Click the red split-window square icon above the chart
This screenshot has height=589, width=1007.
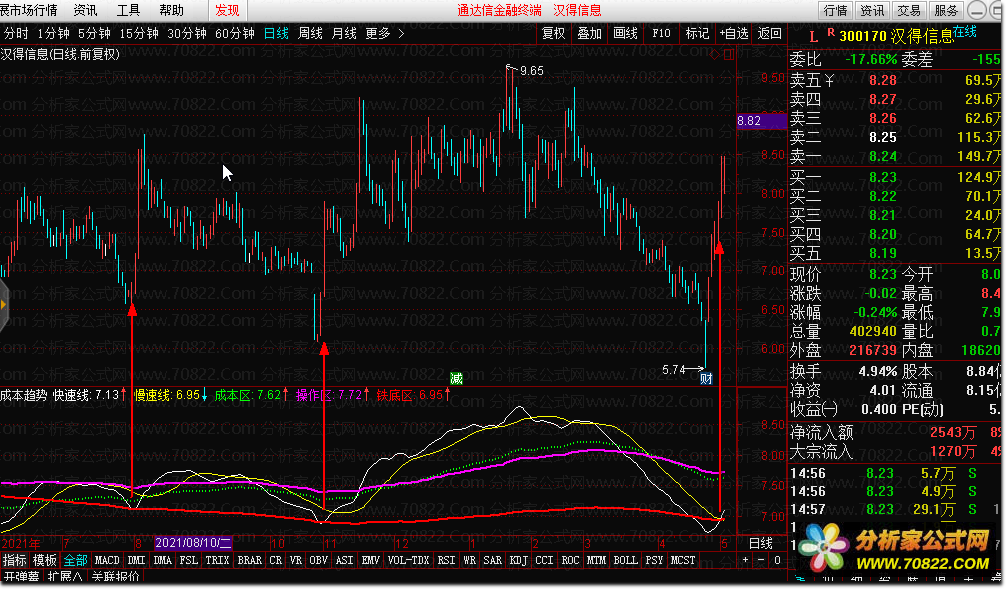(729, 55)
